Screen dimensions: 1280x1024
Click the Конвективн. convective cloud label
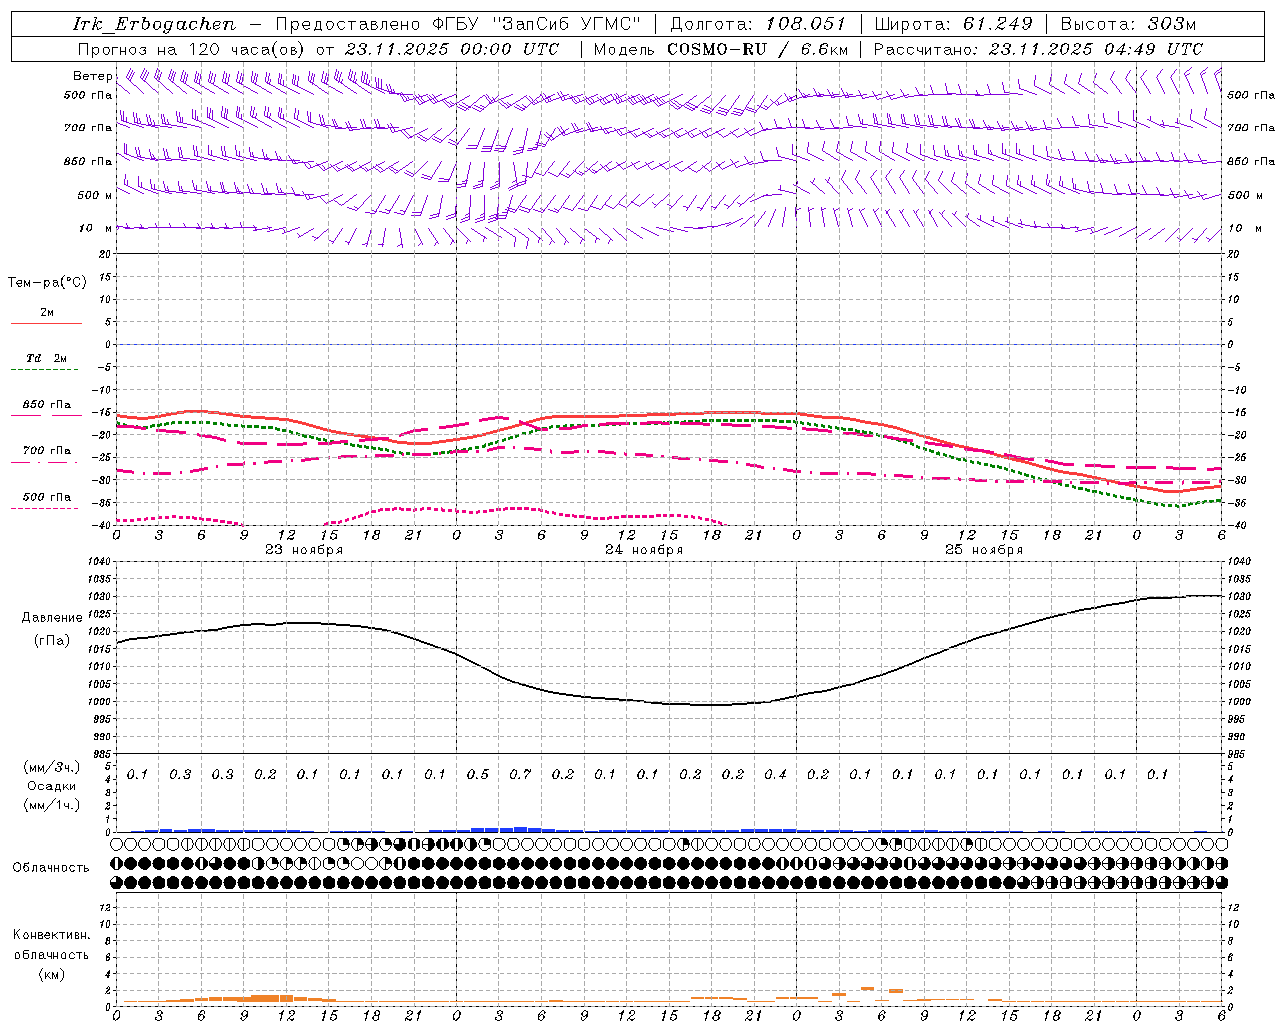point(51,935)
